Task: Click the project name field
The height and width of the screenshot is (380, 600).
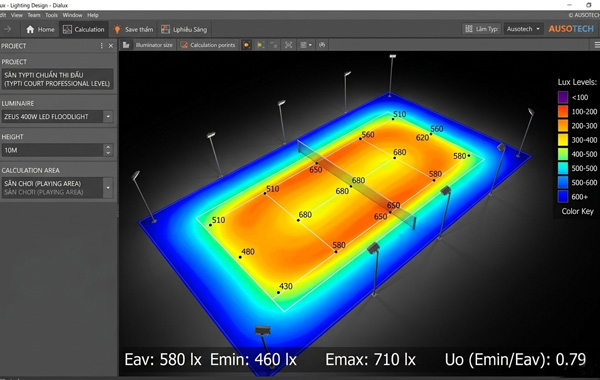Action: click(x=57, y=79)
